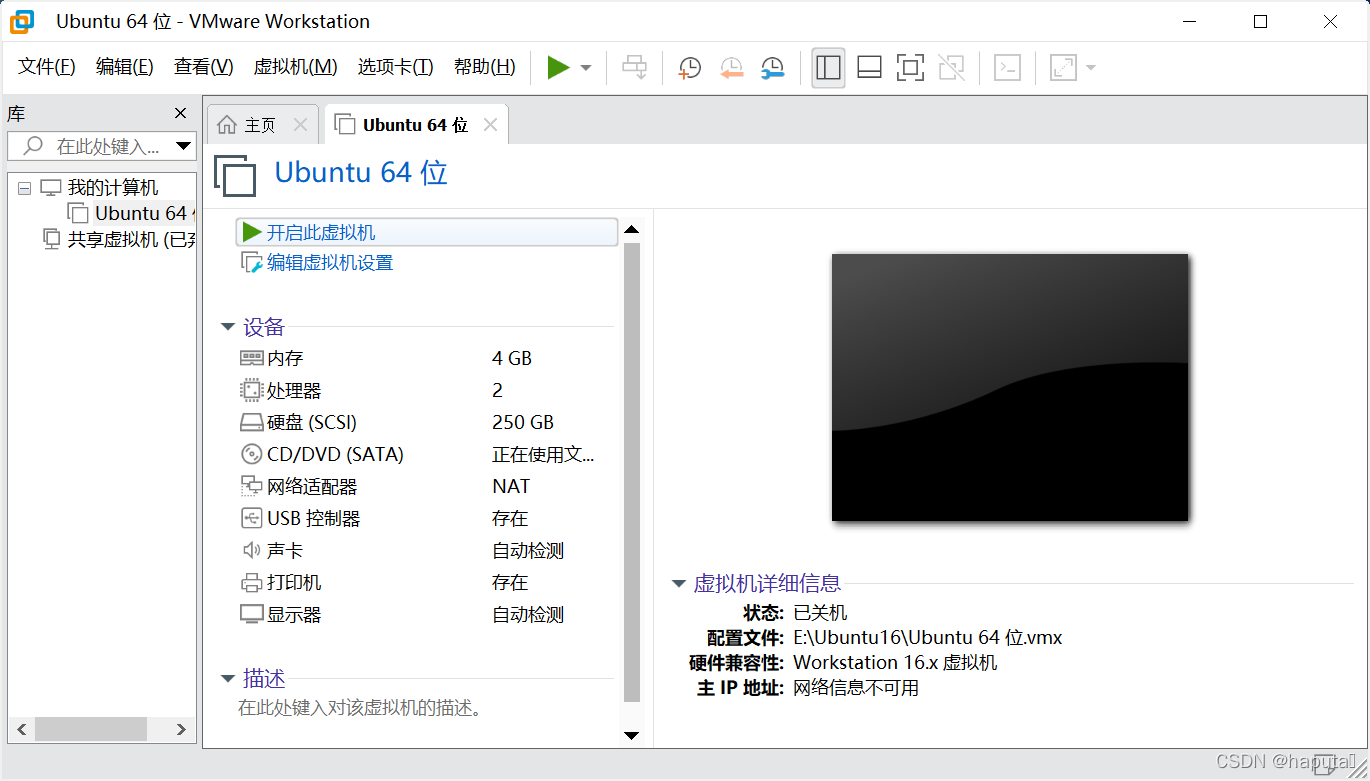This screenshot has width=1370, height=781.
Task: Open the stretch display dropdown arrow
Action: [1091, 68]
